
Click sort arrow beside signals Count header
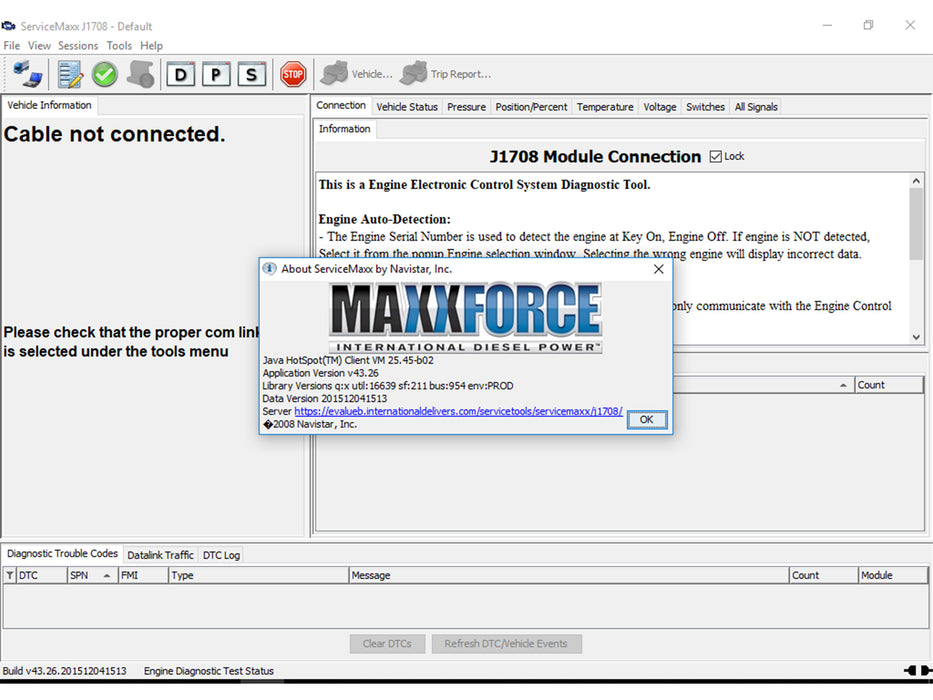pyautogui.click(x=843, y=386)
